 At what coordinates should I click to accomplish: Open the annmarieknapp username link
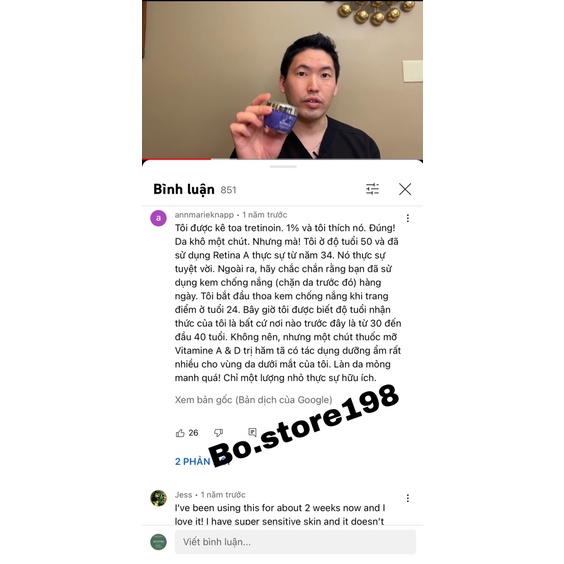coord(204,215)
